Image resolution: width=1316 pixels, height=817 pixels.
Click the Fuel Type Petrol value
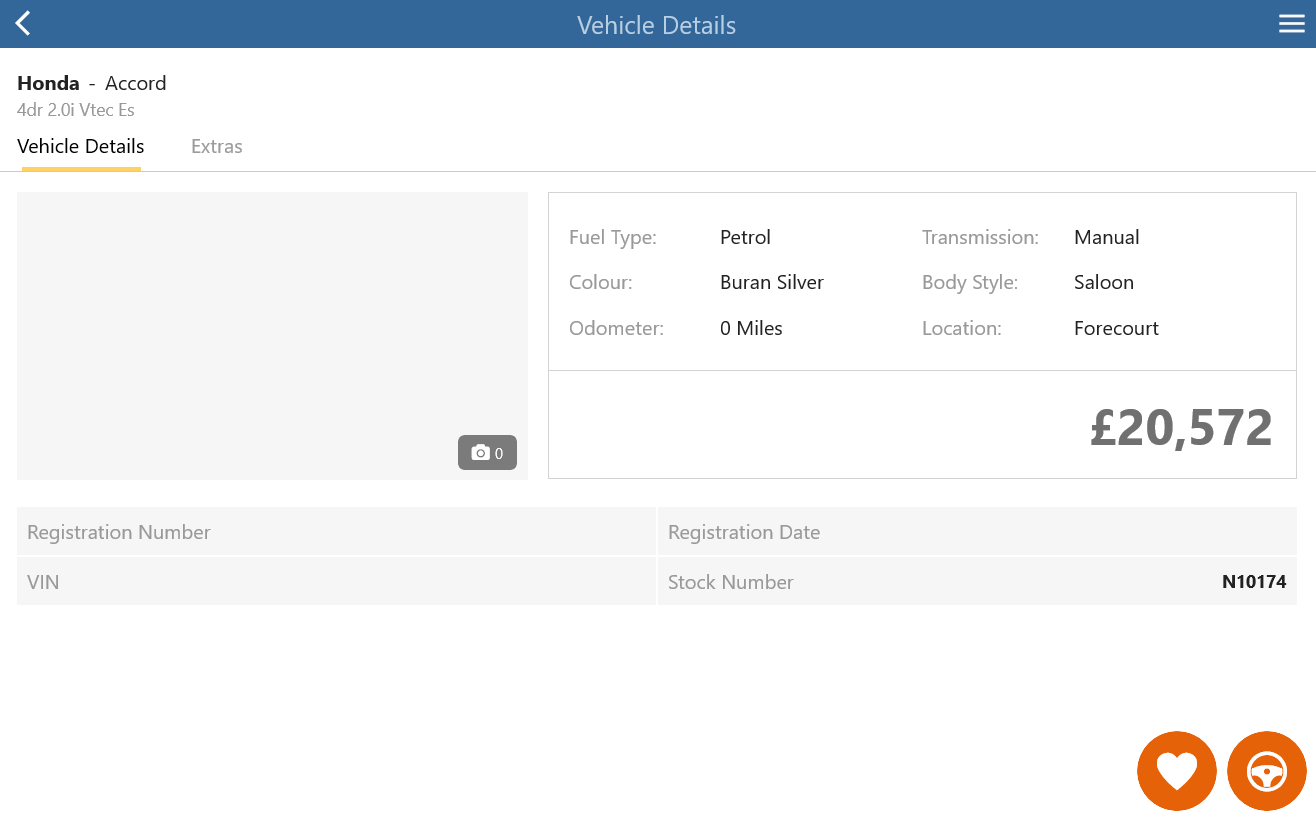point(745,237)
